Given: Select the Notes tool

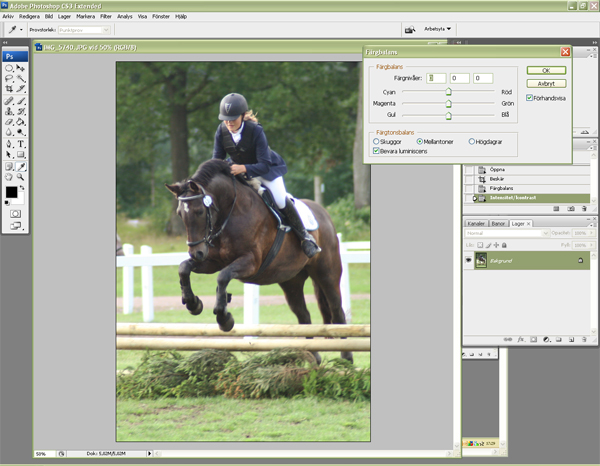Looking at the screenshot, I should (9, 166).
